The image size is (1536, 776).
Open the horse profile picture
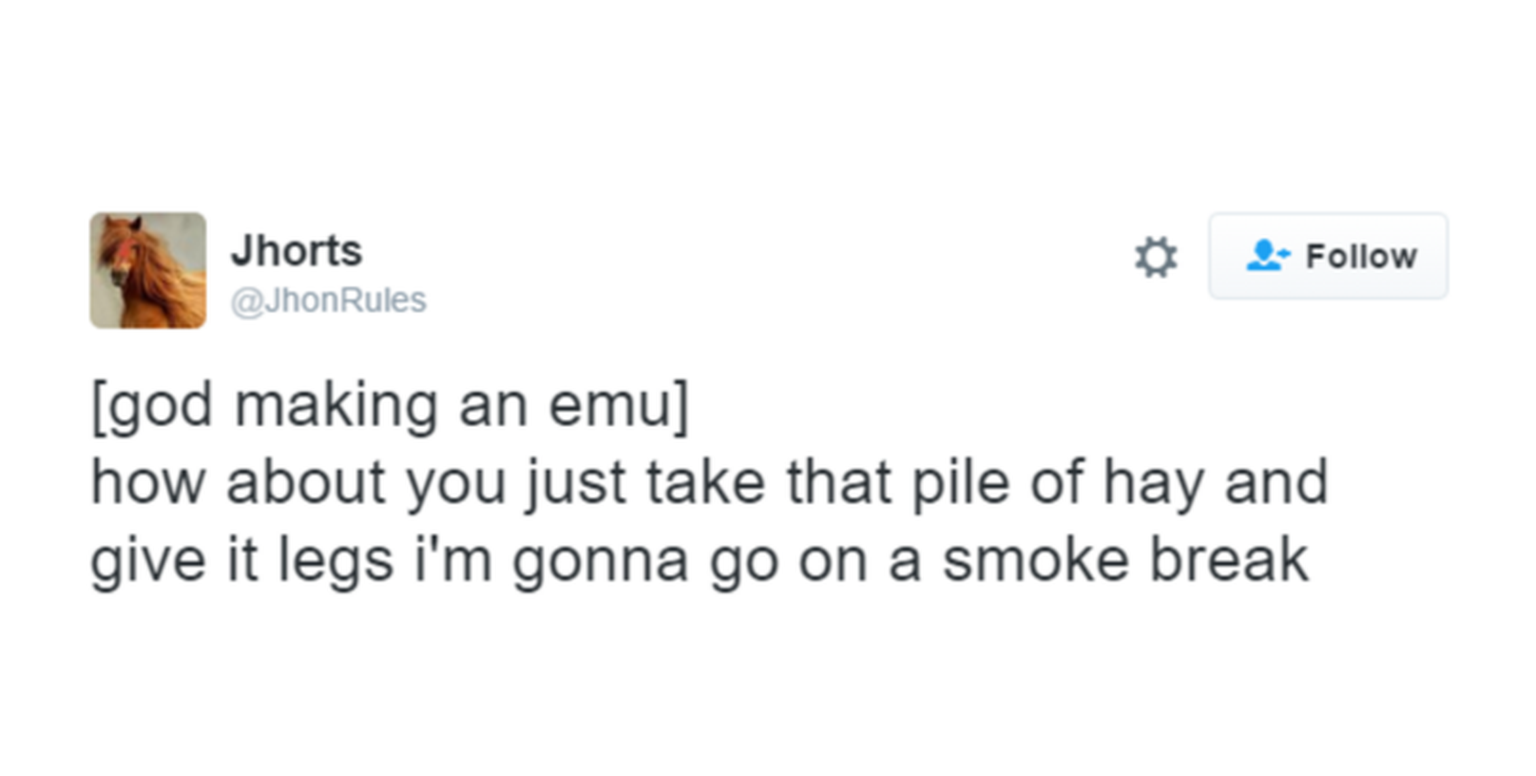click(x=148, y=270)
